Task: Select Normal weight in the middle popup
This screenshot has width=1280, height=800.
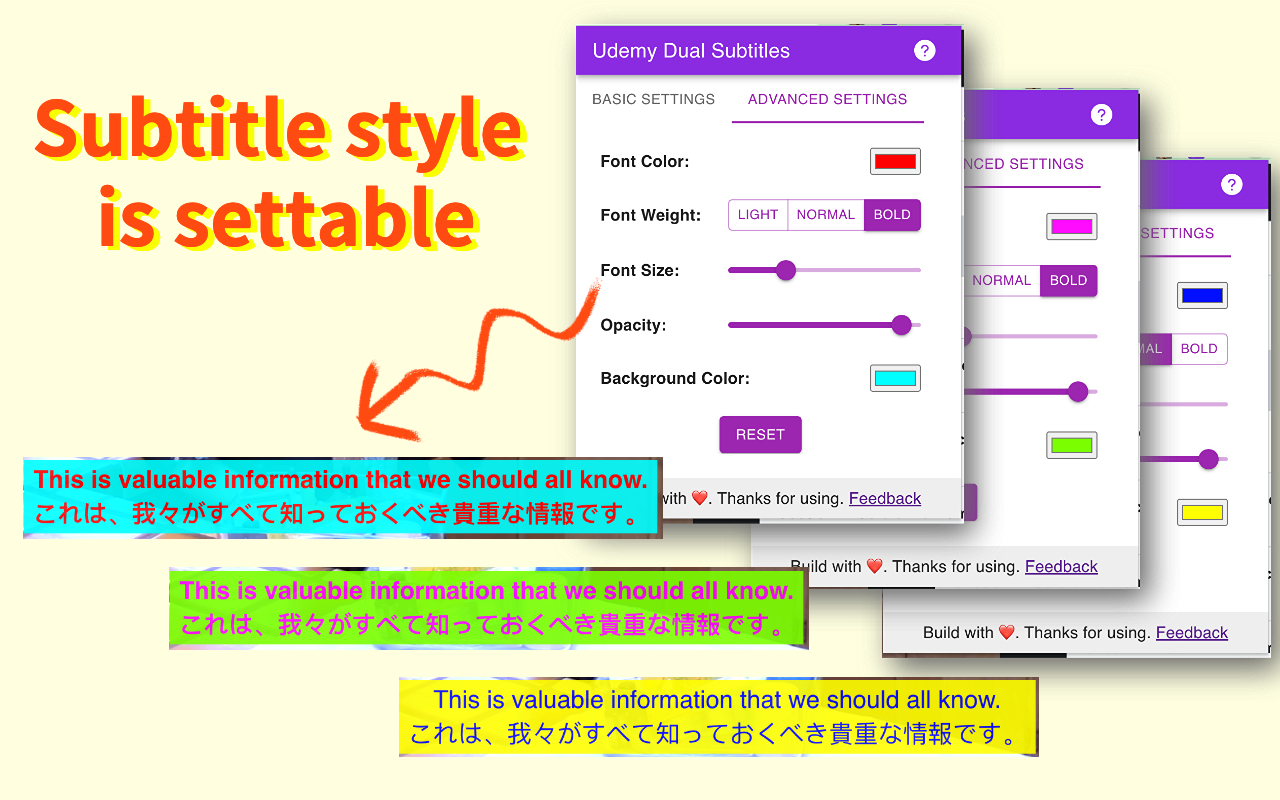Action: [x=1001, y=281]
